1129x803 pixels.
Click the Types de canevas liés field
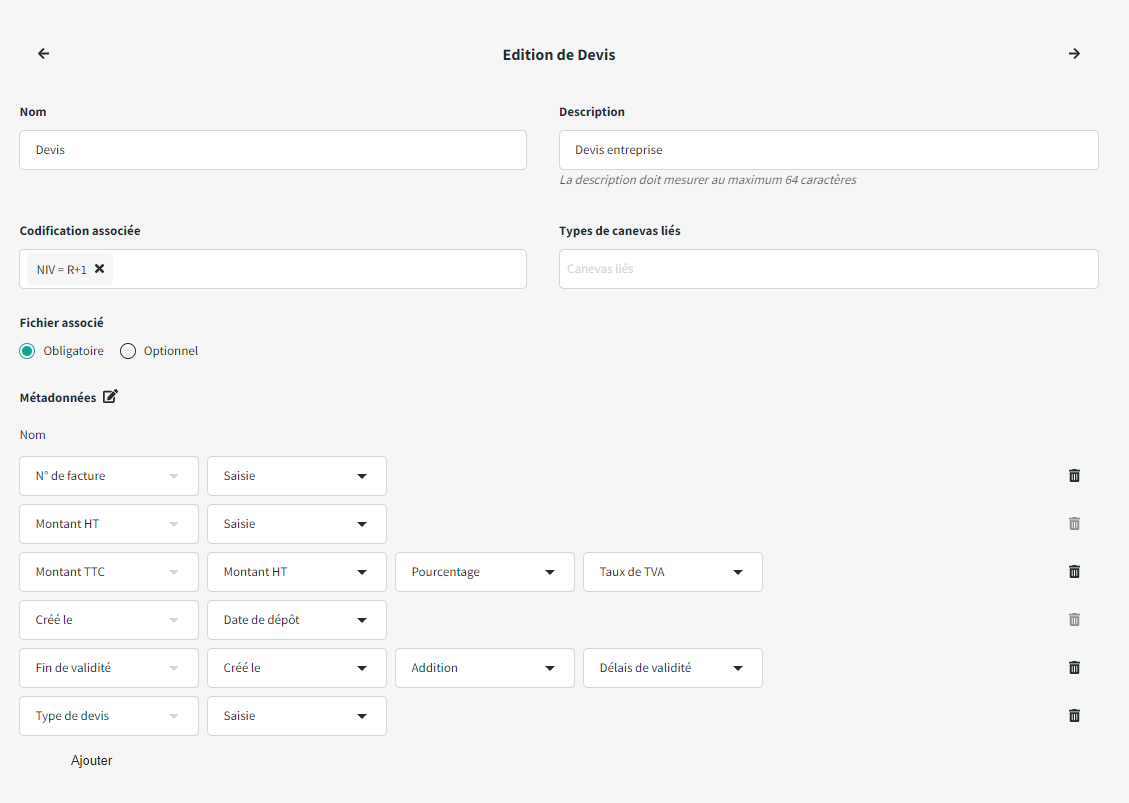point(828,269)
